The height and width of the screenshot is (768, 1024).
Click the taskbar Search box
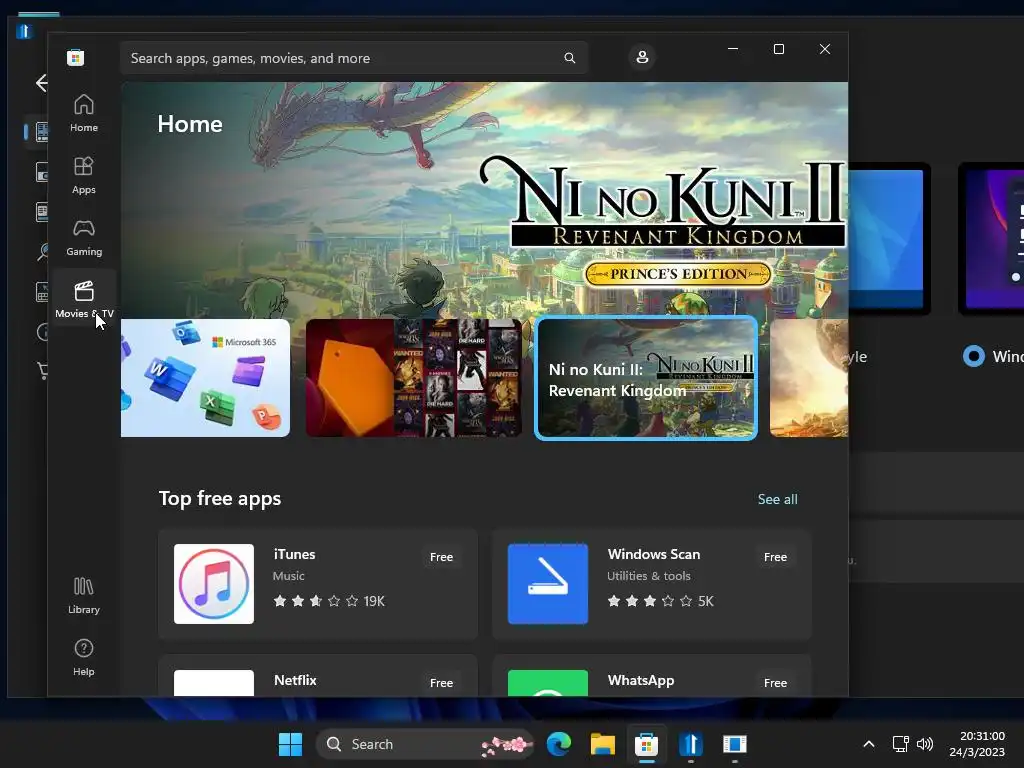click(426, 744)
